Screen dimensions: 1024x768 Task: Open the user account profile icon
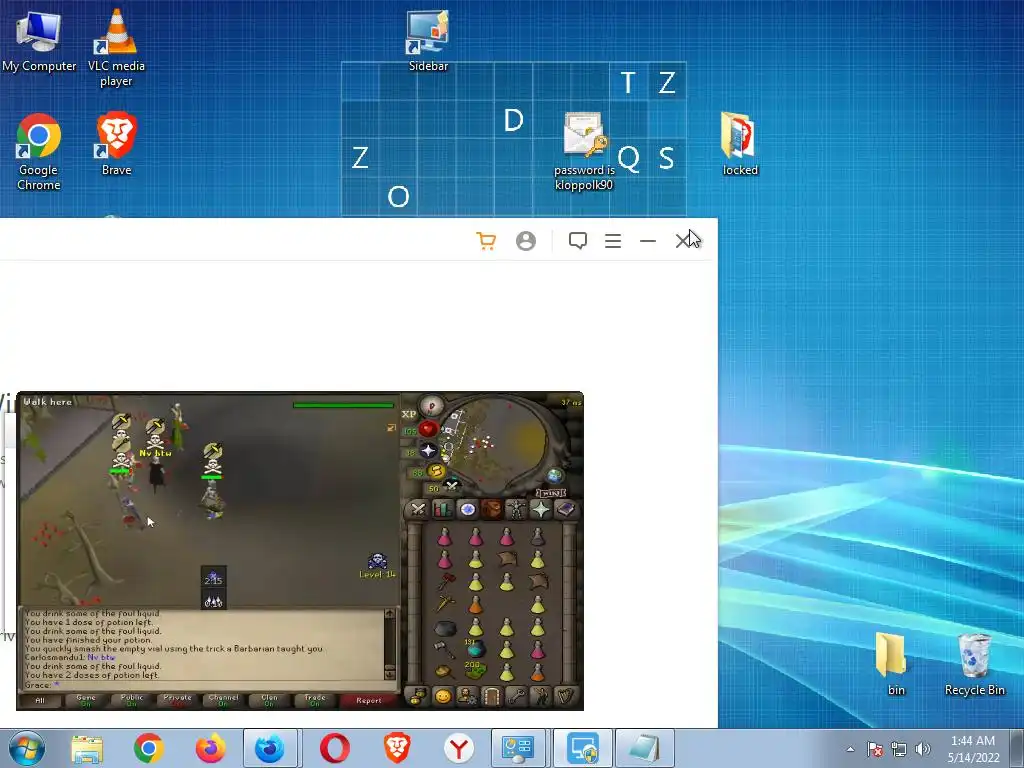pos(526,241)
